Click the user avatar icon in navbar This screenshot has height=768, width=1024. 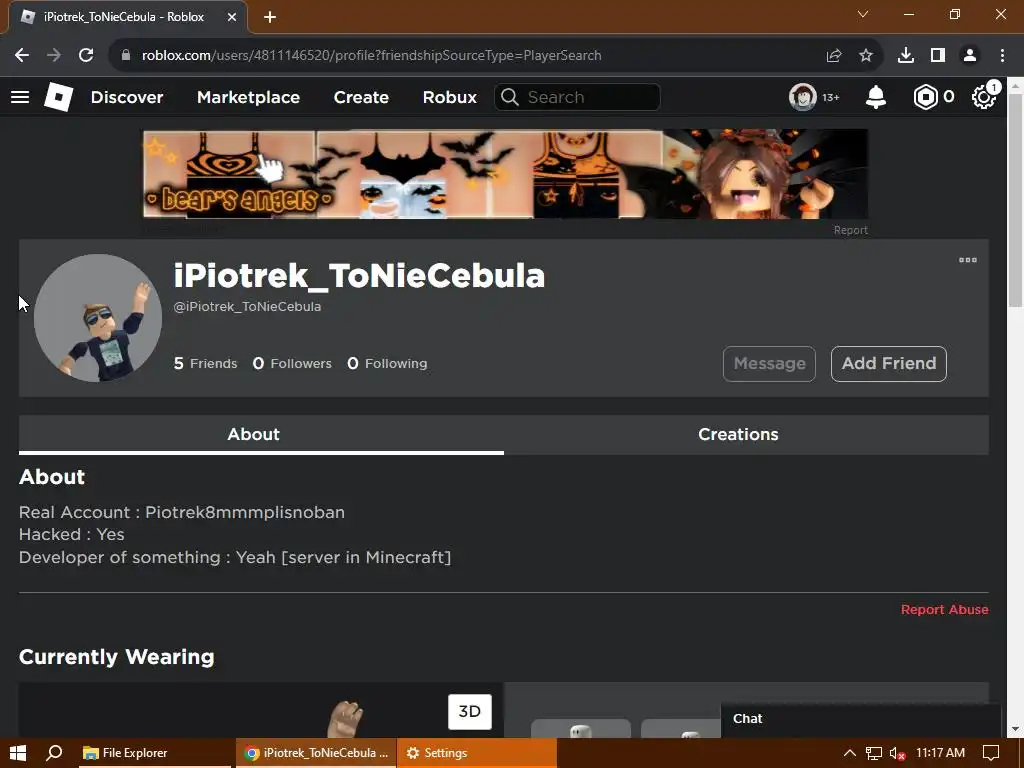coord(803,97)
